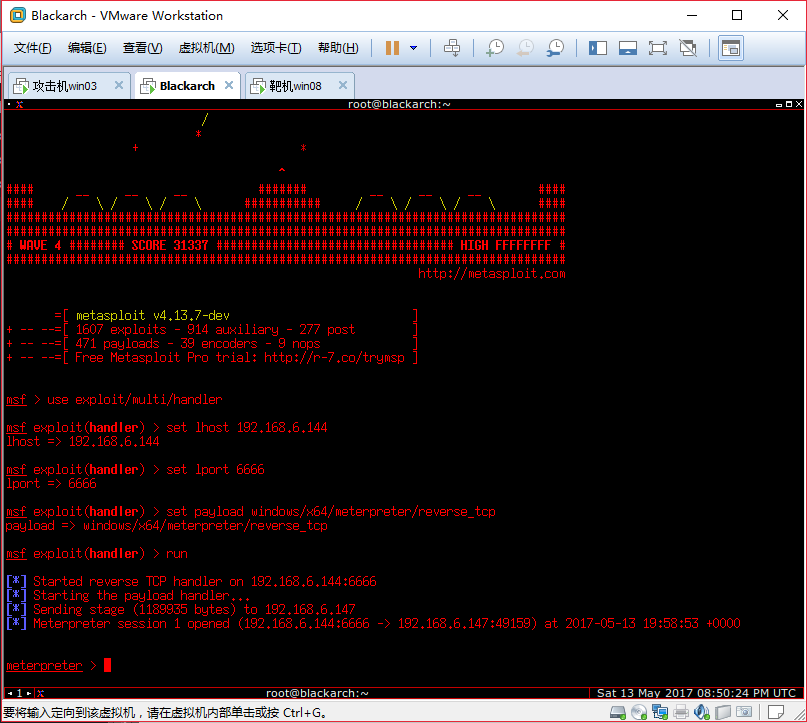
Task: Click the "WAVE 4" banner text
Action: [x=41, y=245]
